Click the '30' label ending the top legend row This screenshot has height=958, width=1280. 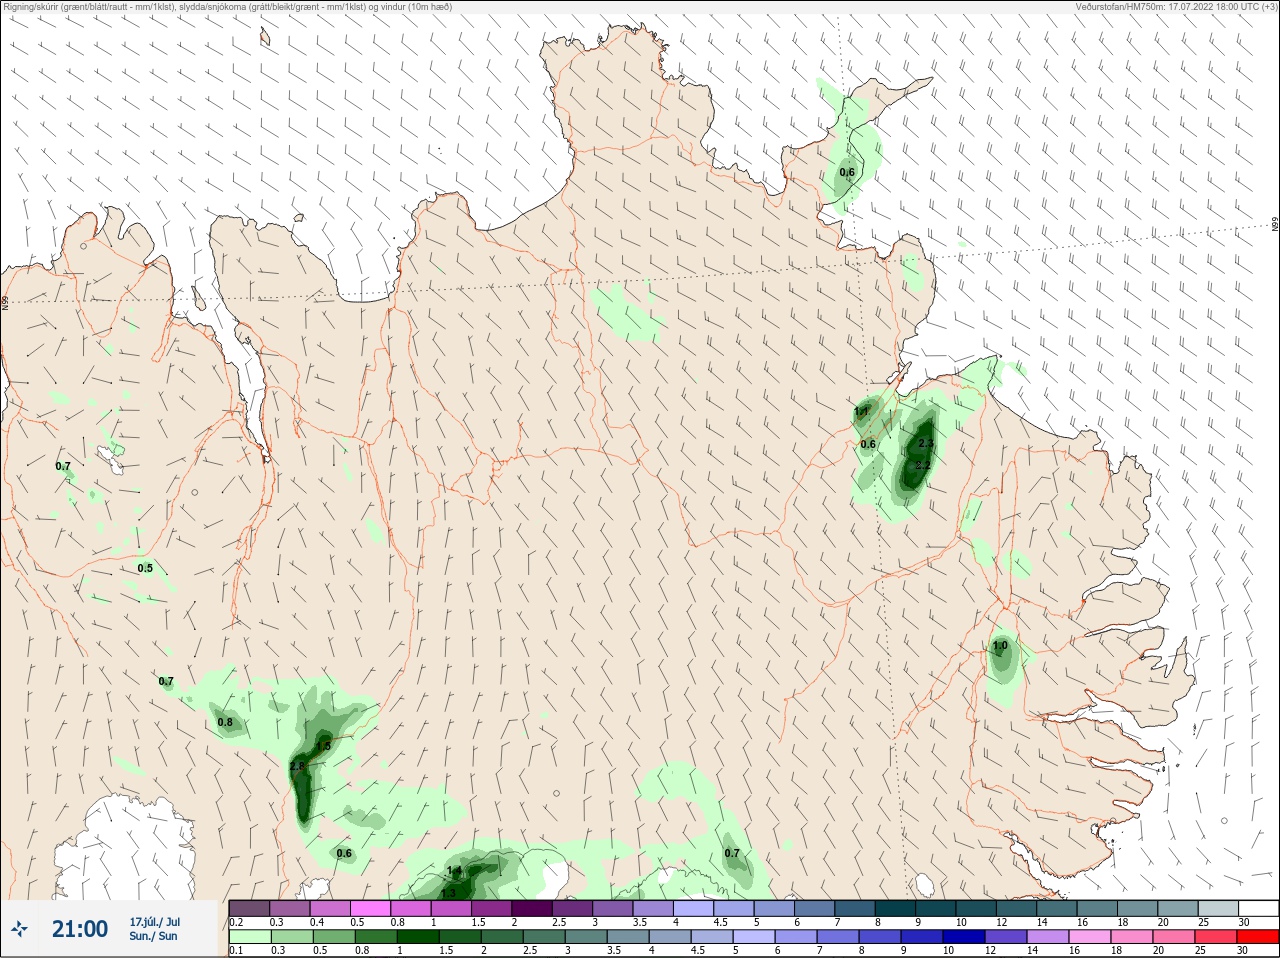[x=1244, y=922]
